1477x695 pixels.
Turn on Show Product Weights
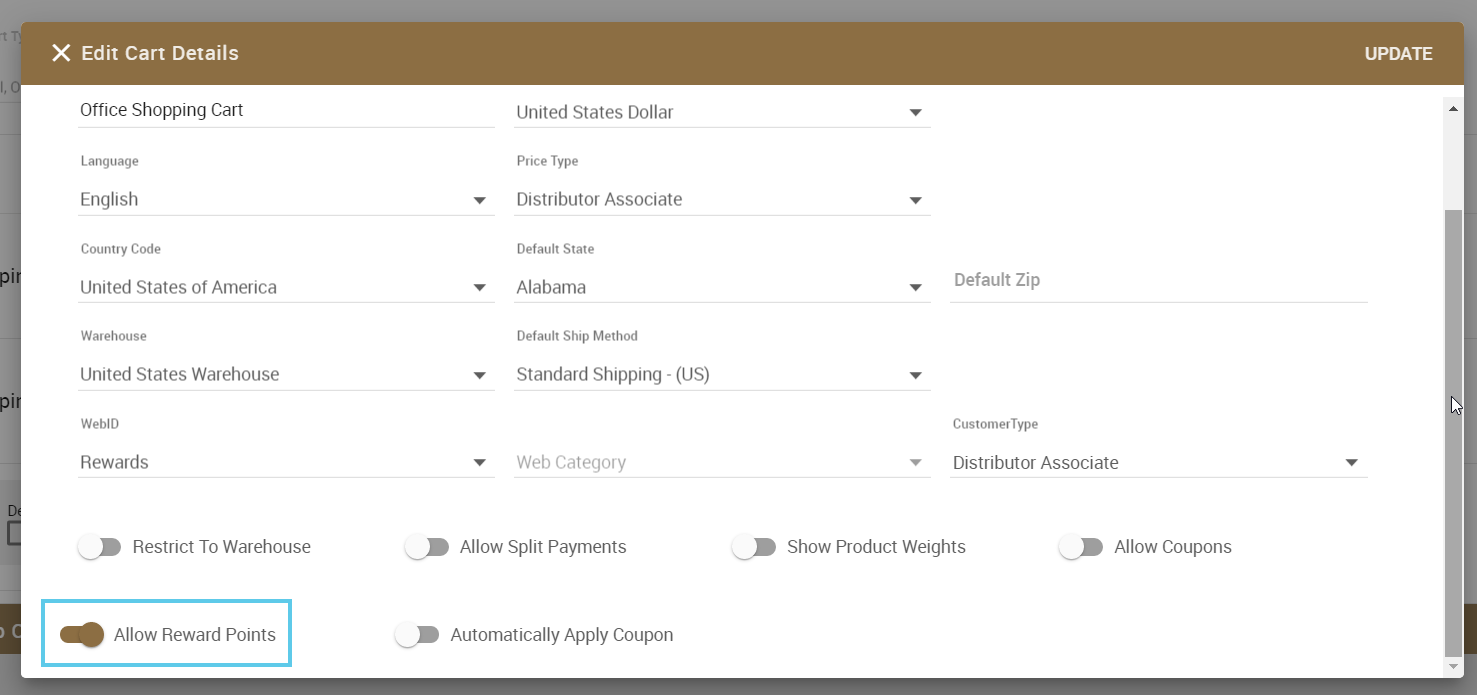click(x=754, y=547)
